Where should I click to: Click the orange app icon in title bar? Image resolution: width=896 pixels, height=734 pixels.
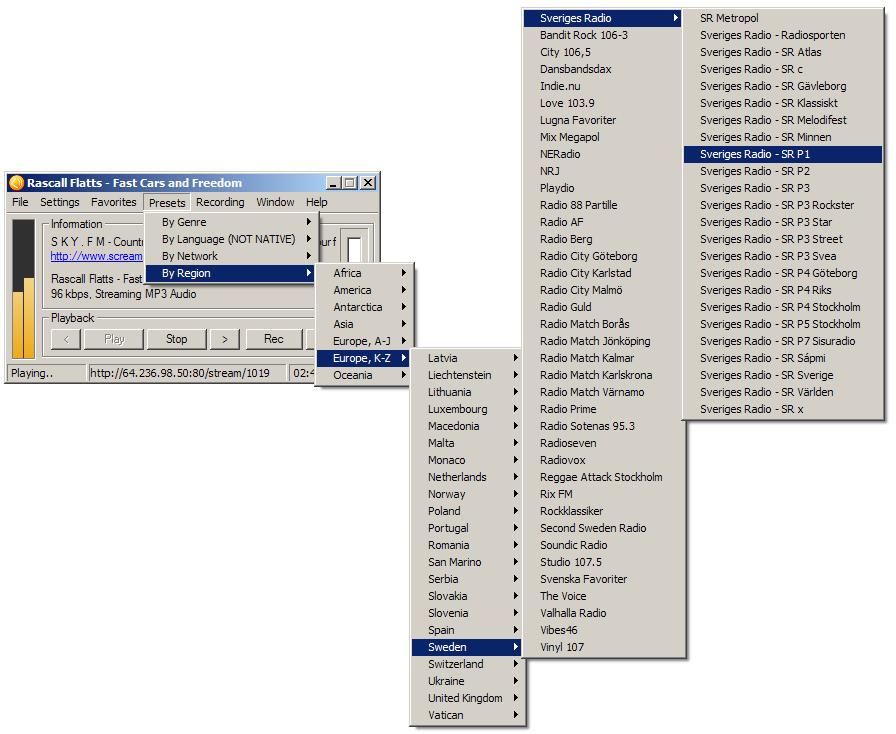(17, 183)
